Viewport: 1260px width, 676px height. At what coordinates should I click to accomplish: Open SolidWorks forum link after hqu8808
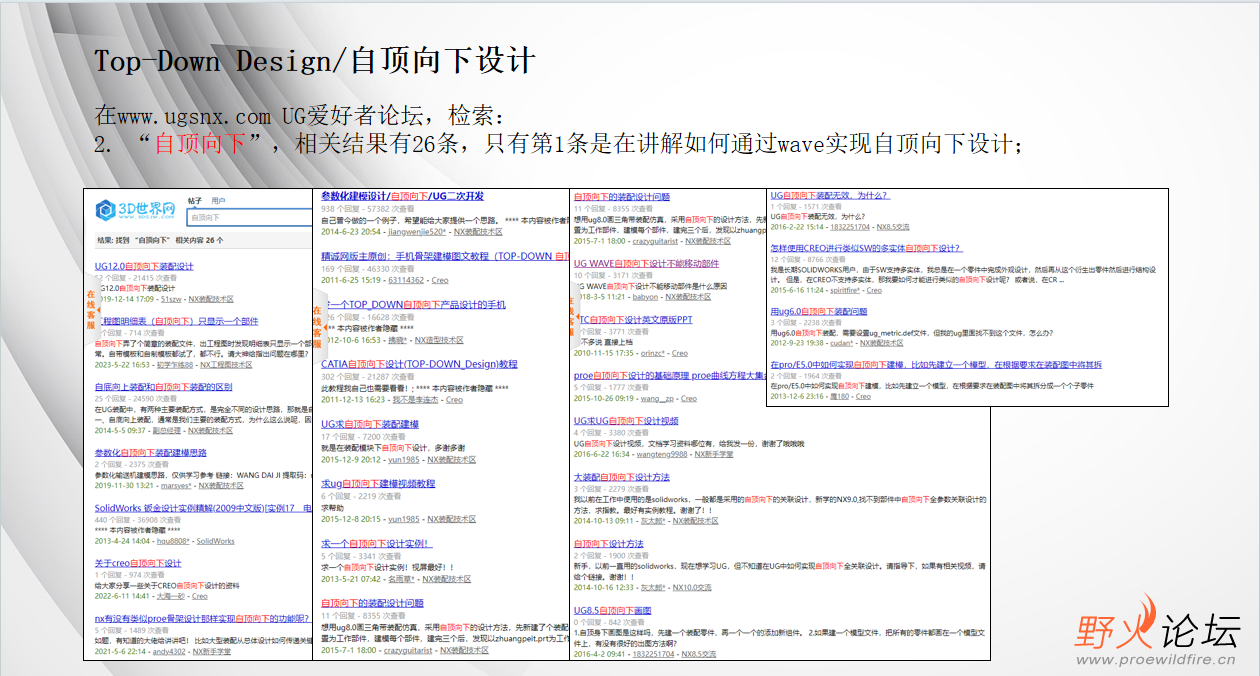[216, 541]
